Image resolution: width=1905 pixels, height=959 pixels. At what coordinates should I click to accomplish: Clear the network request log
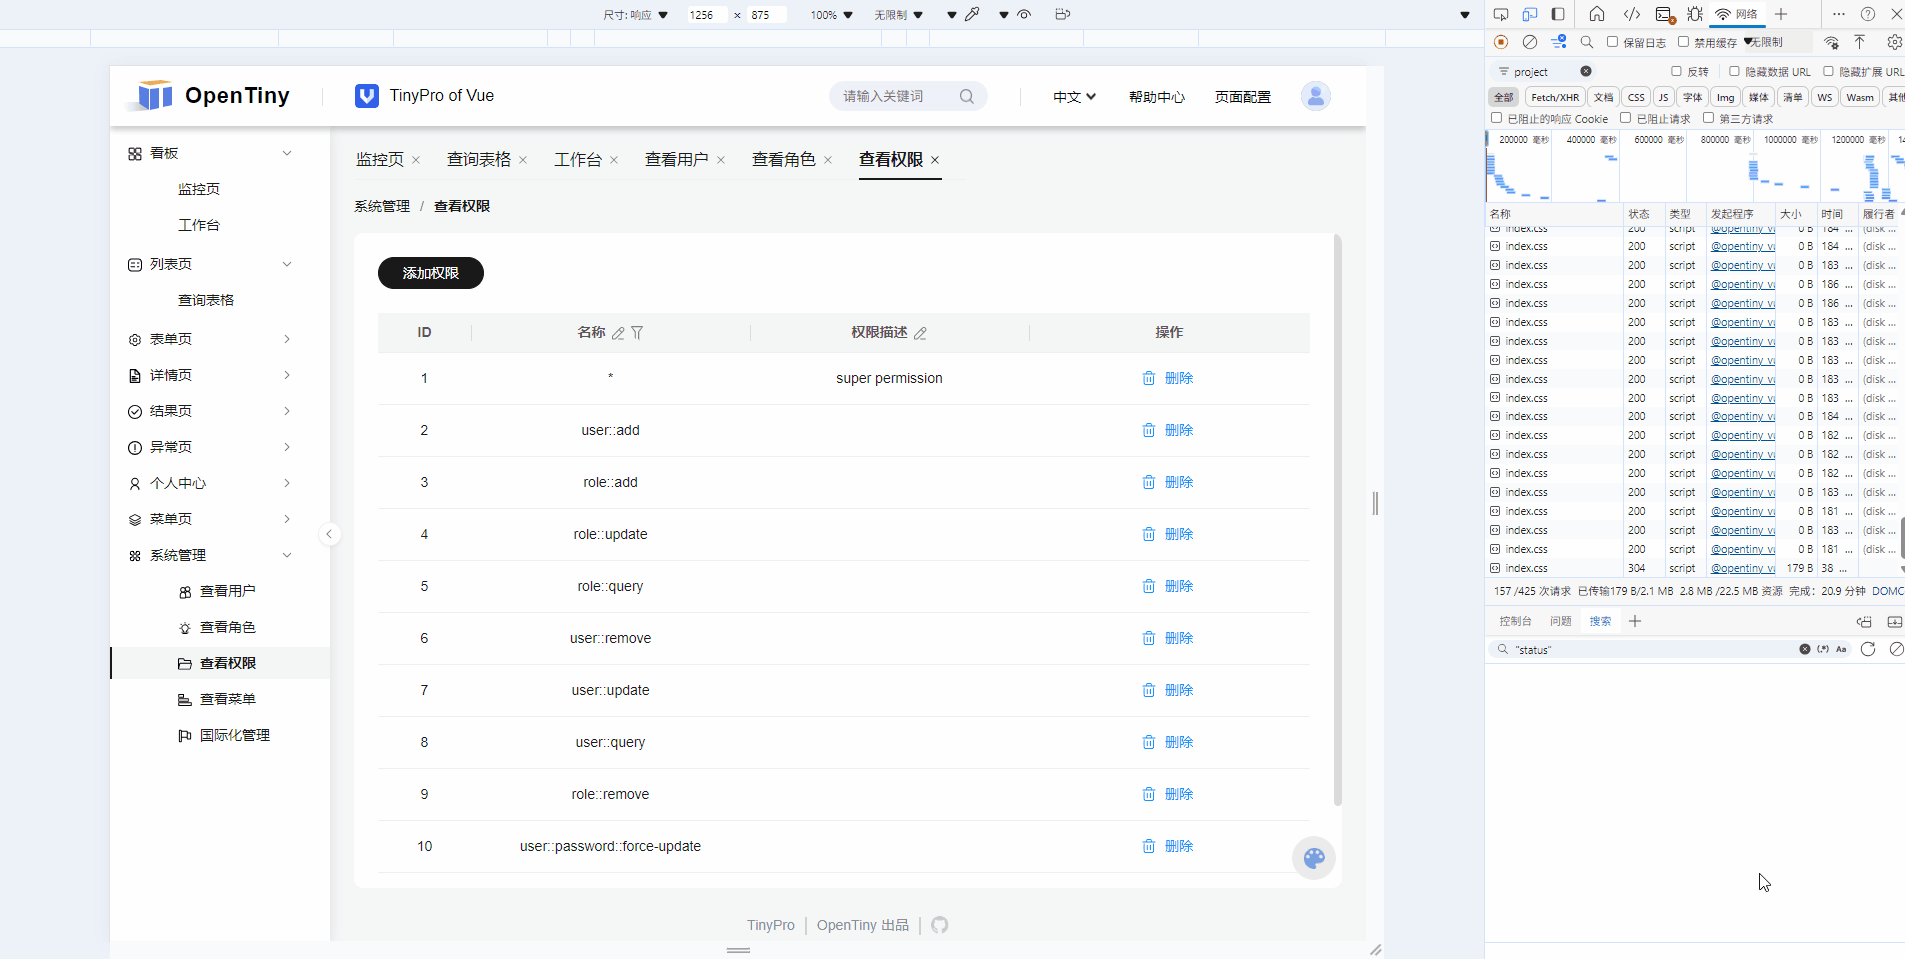[1530, 42]
